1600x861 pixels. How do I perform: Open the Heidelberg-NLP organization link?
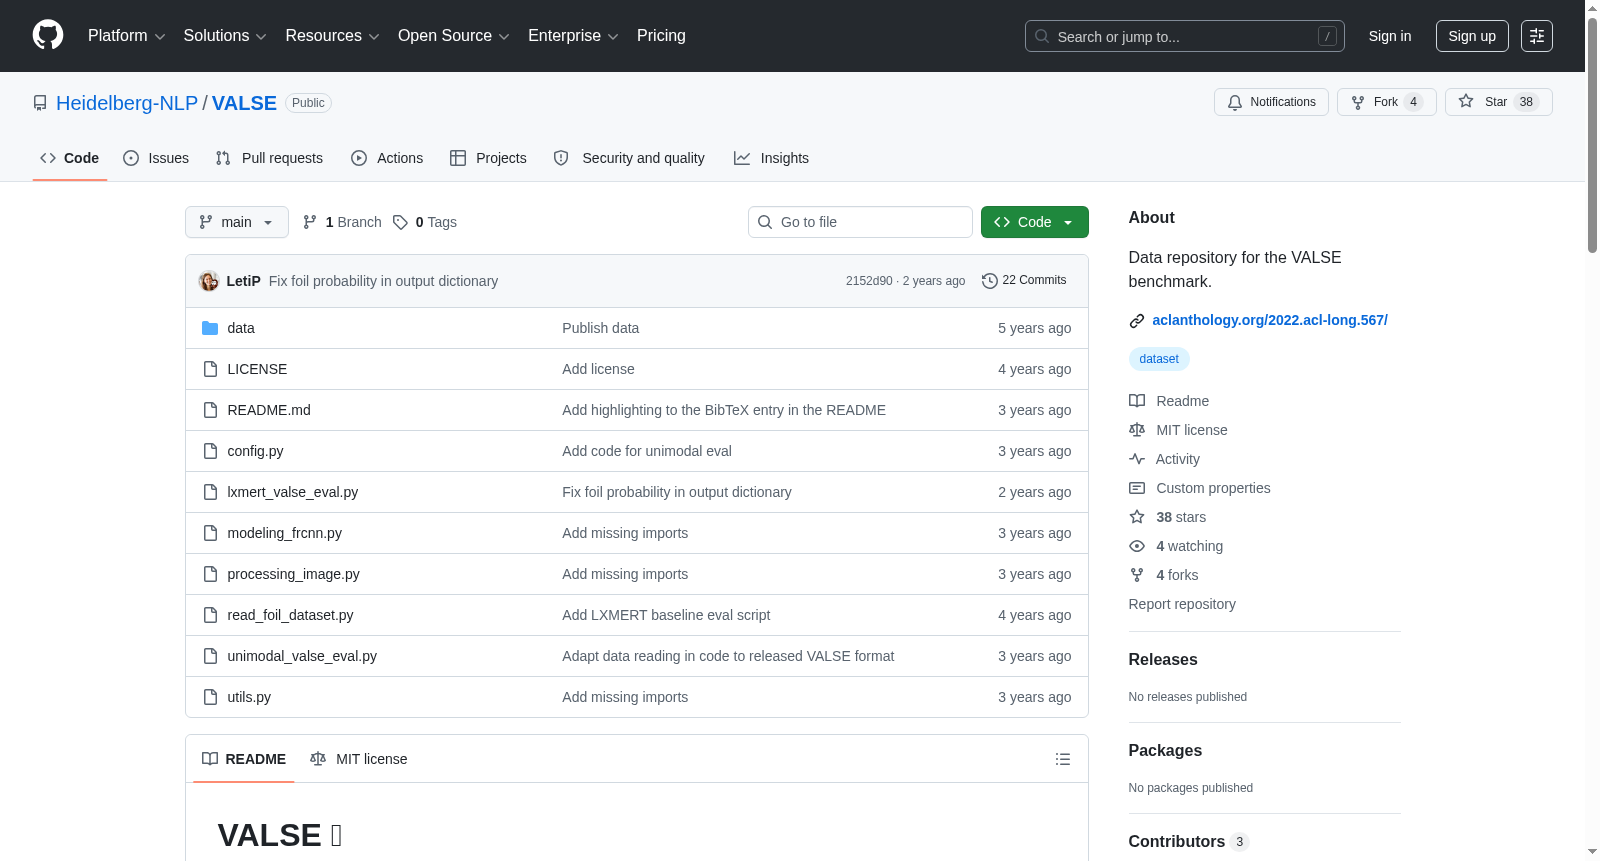click(x=127, y=103)
